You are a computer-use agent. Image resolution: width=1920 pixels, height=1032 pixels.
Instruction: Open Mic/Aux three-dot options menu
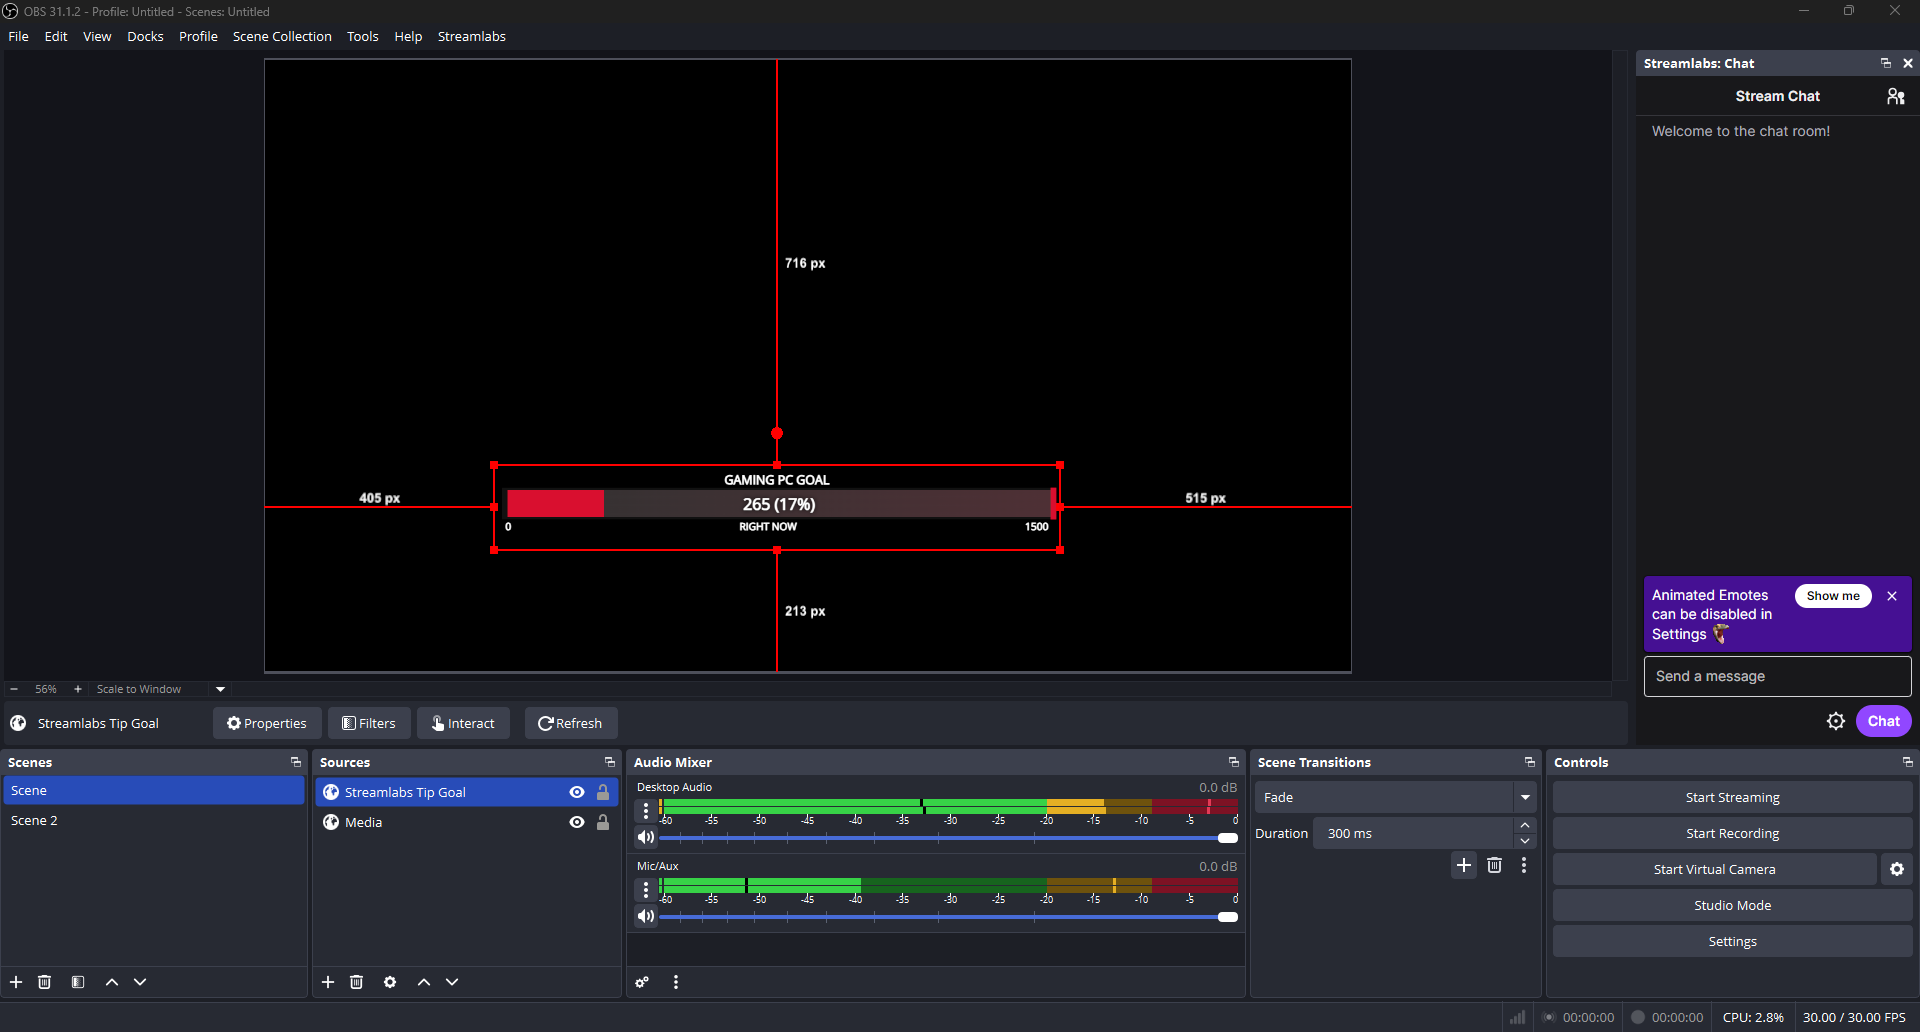(x=646, y=889)
